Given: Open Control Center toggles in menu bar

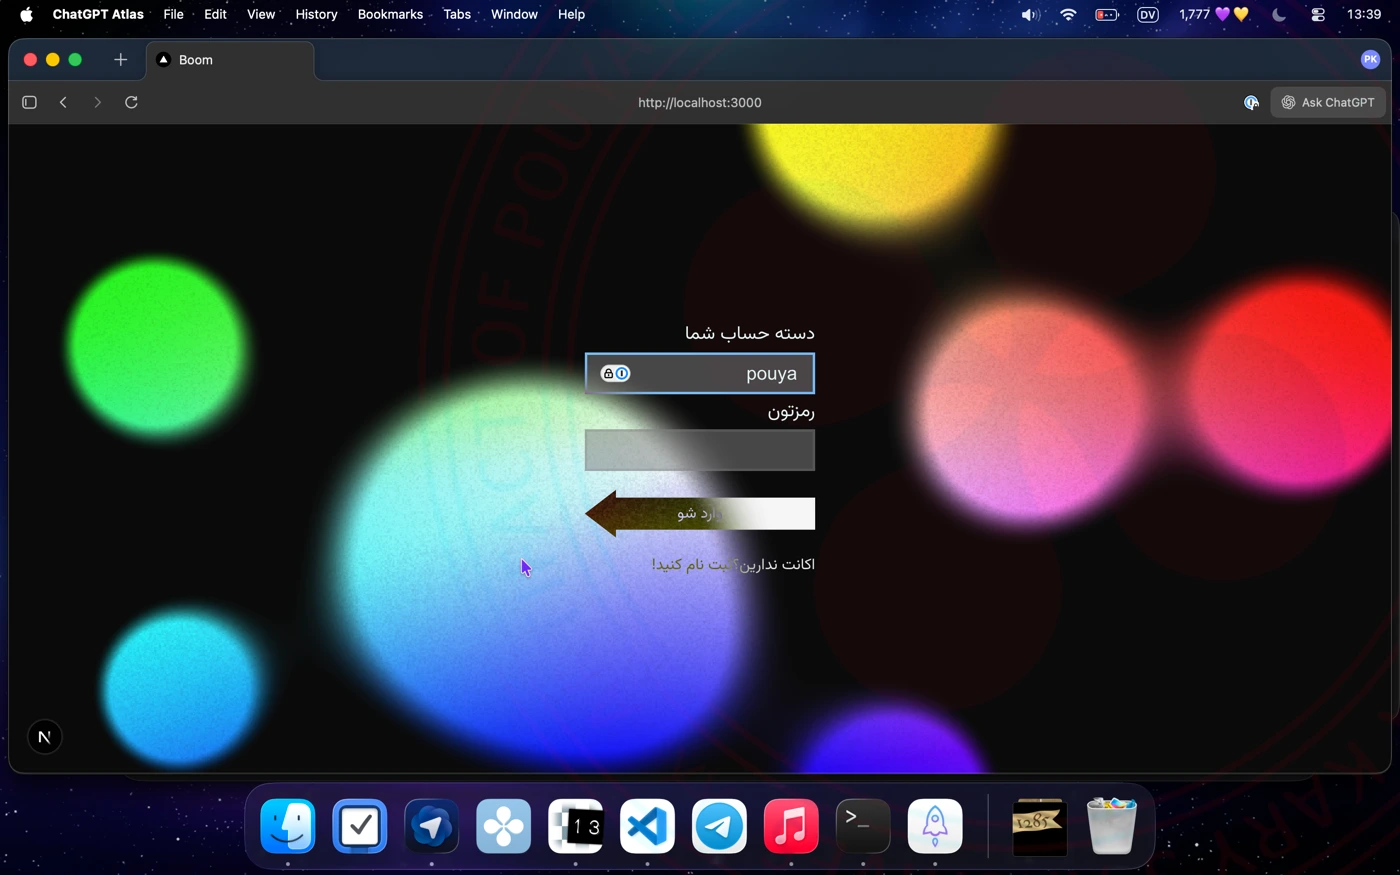Looking at the screenshot, I should tap(1318, 15).
